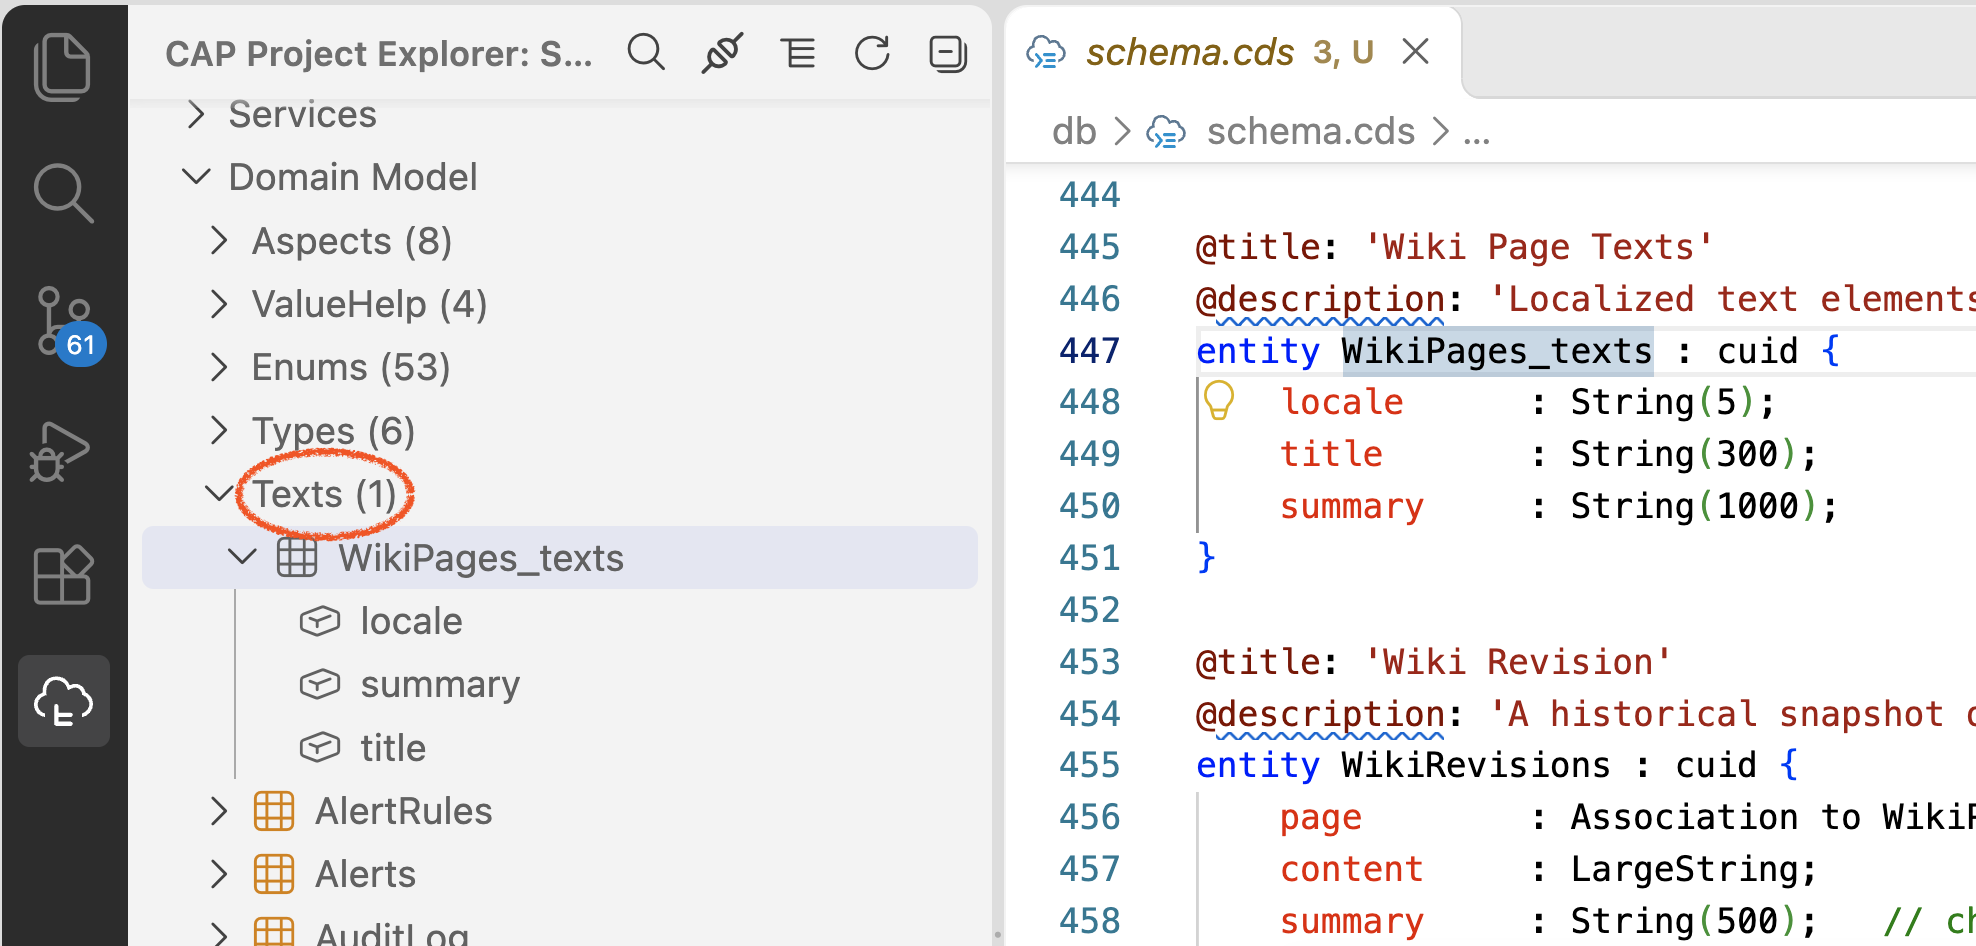1976x946 pixels.
Task: Select the summary element in the tree
Action: [x=440, y=684]
